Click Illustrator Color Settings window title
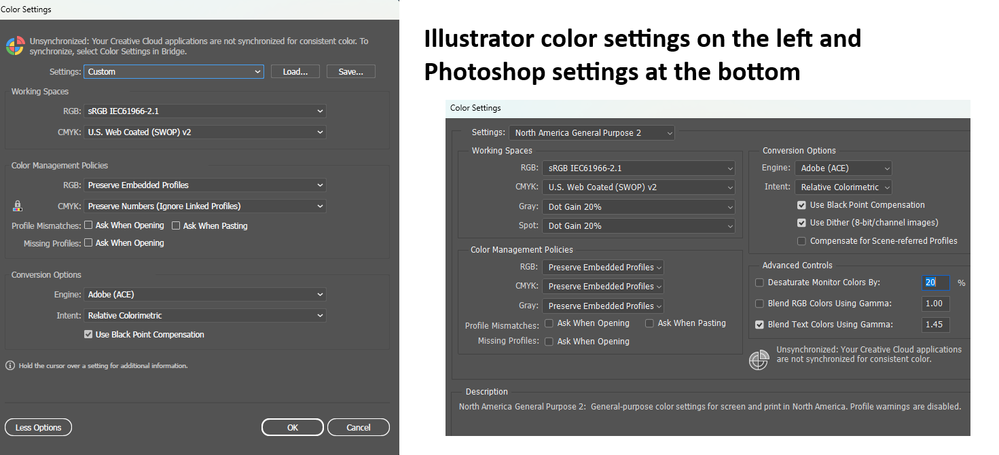 click(x=26, y=10)
